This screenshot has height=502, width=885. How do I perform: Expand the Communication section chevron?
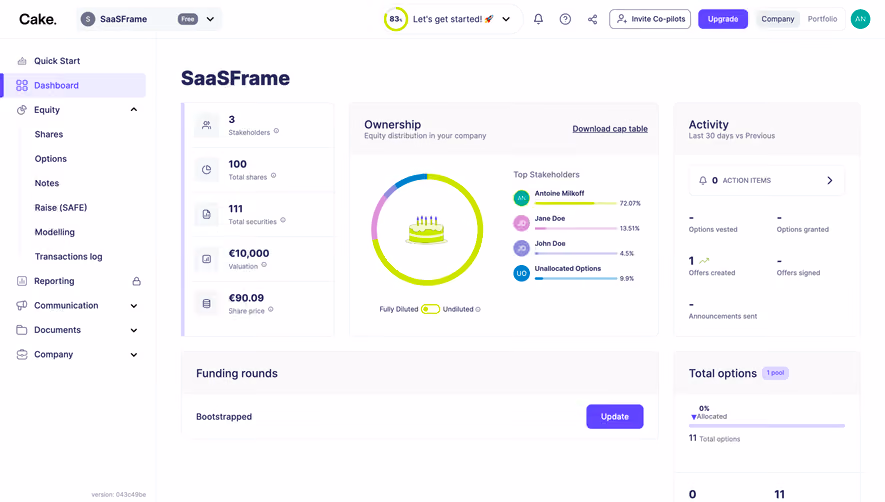[134, 305]
